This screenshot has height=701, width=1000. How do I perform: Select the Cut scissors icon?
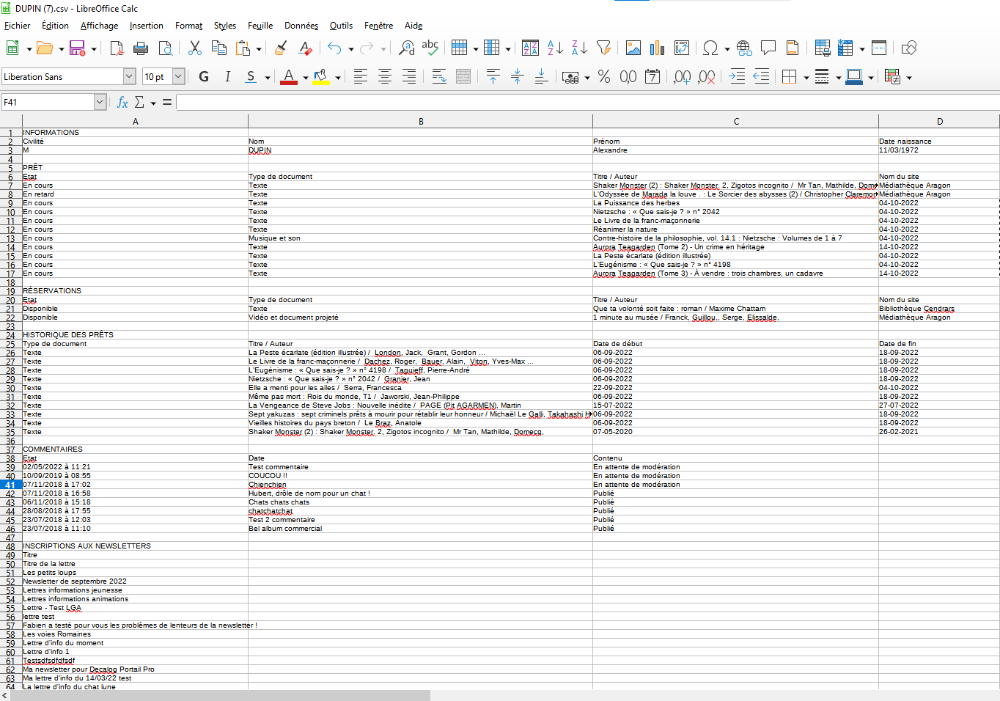(x=194, y=47)
